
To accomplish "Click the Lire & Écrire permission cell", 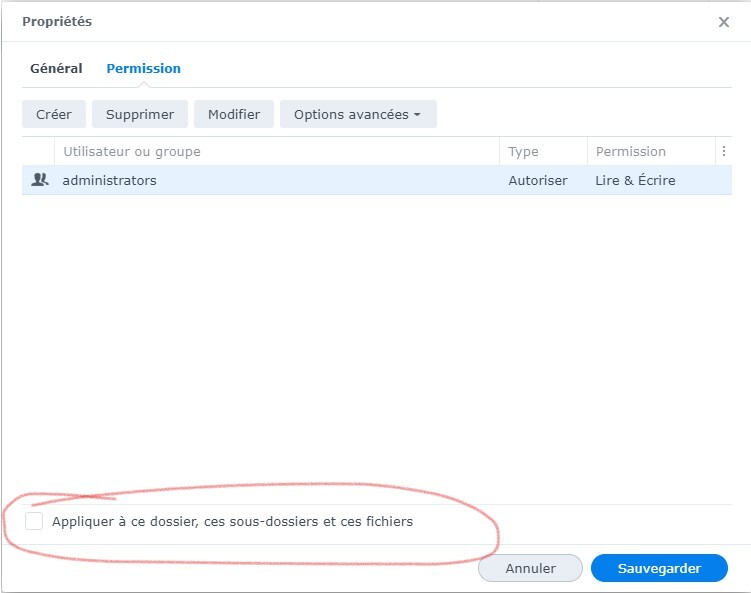I will [x=635, y=180].
